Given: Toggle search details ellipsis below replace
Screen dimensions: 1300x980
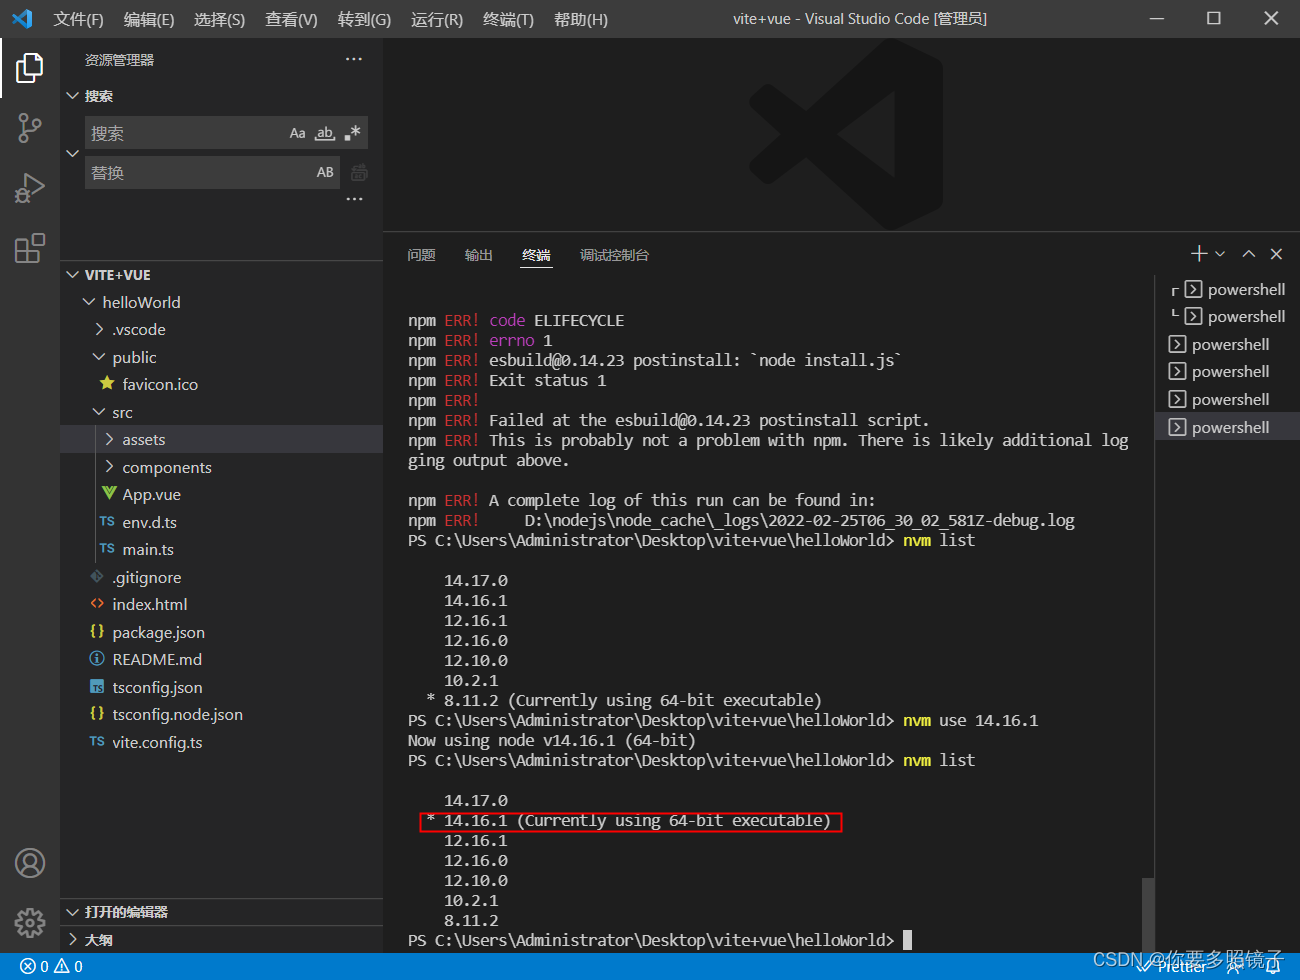Looking at the screenshot, I should tap(354, 199).
